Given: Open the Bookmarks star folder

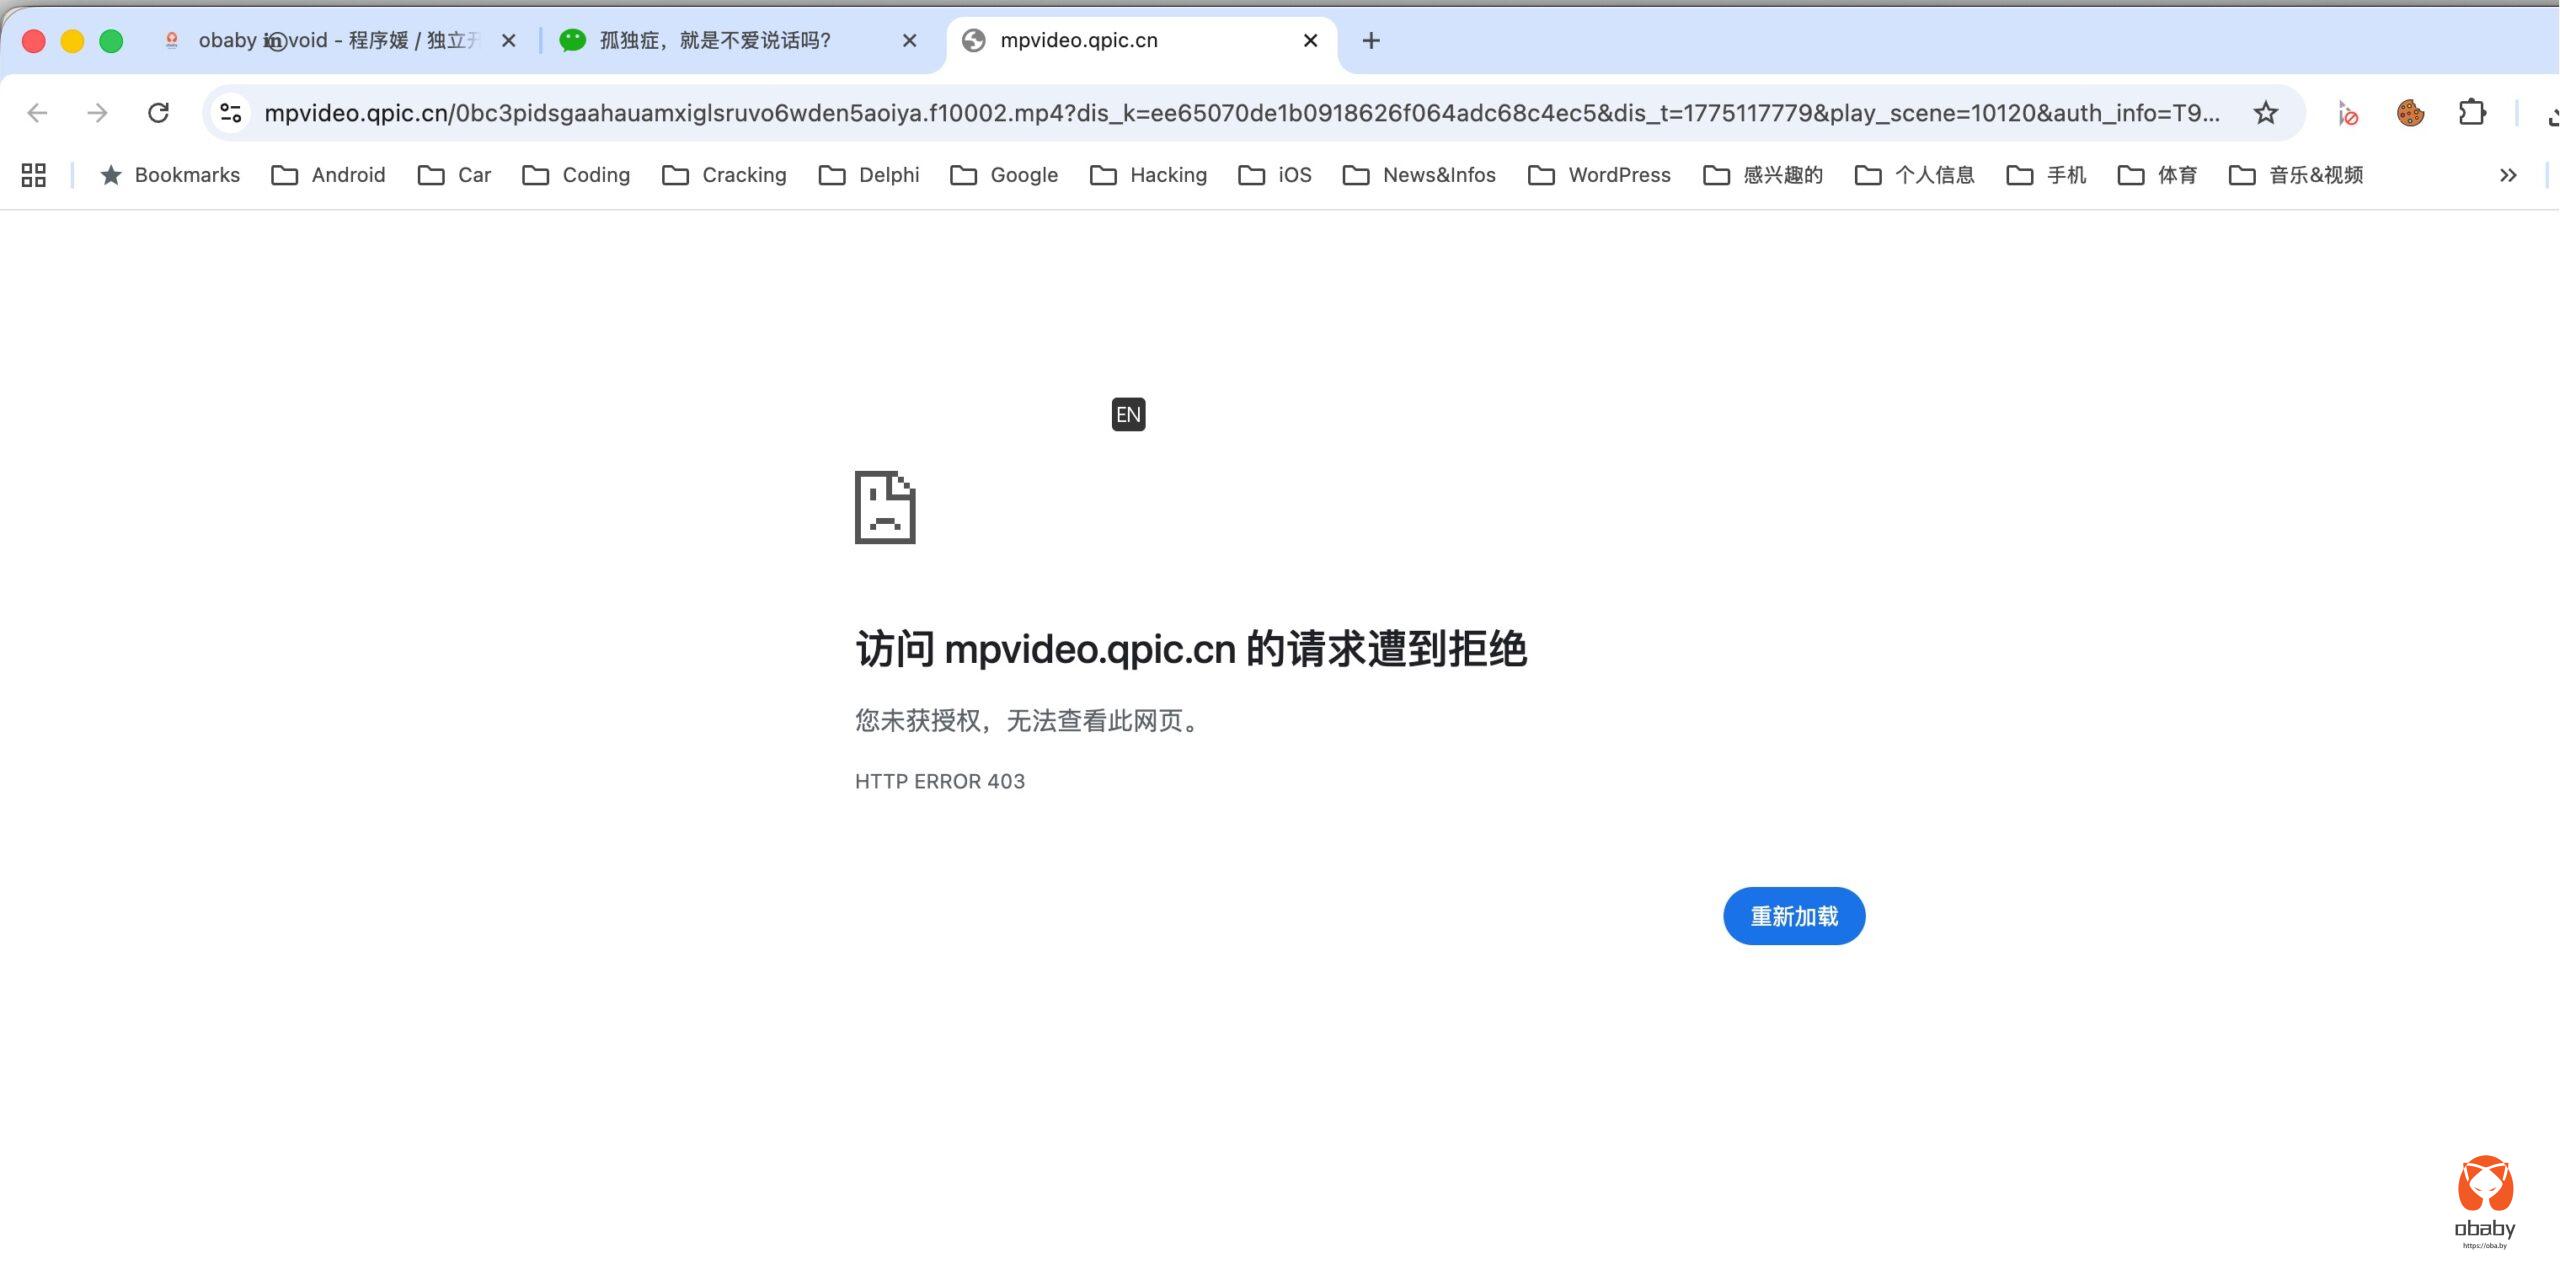Looking at the screenshot, I should click(170, 175).
